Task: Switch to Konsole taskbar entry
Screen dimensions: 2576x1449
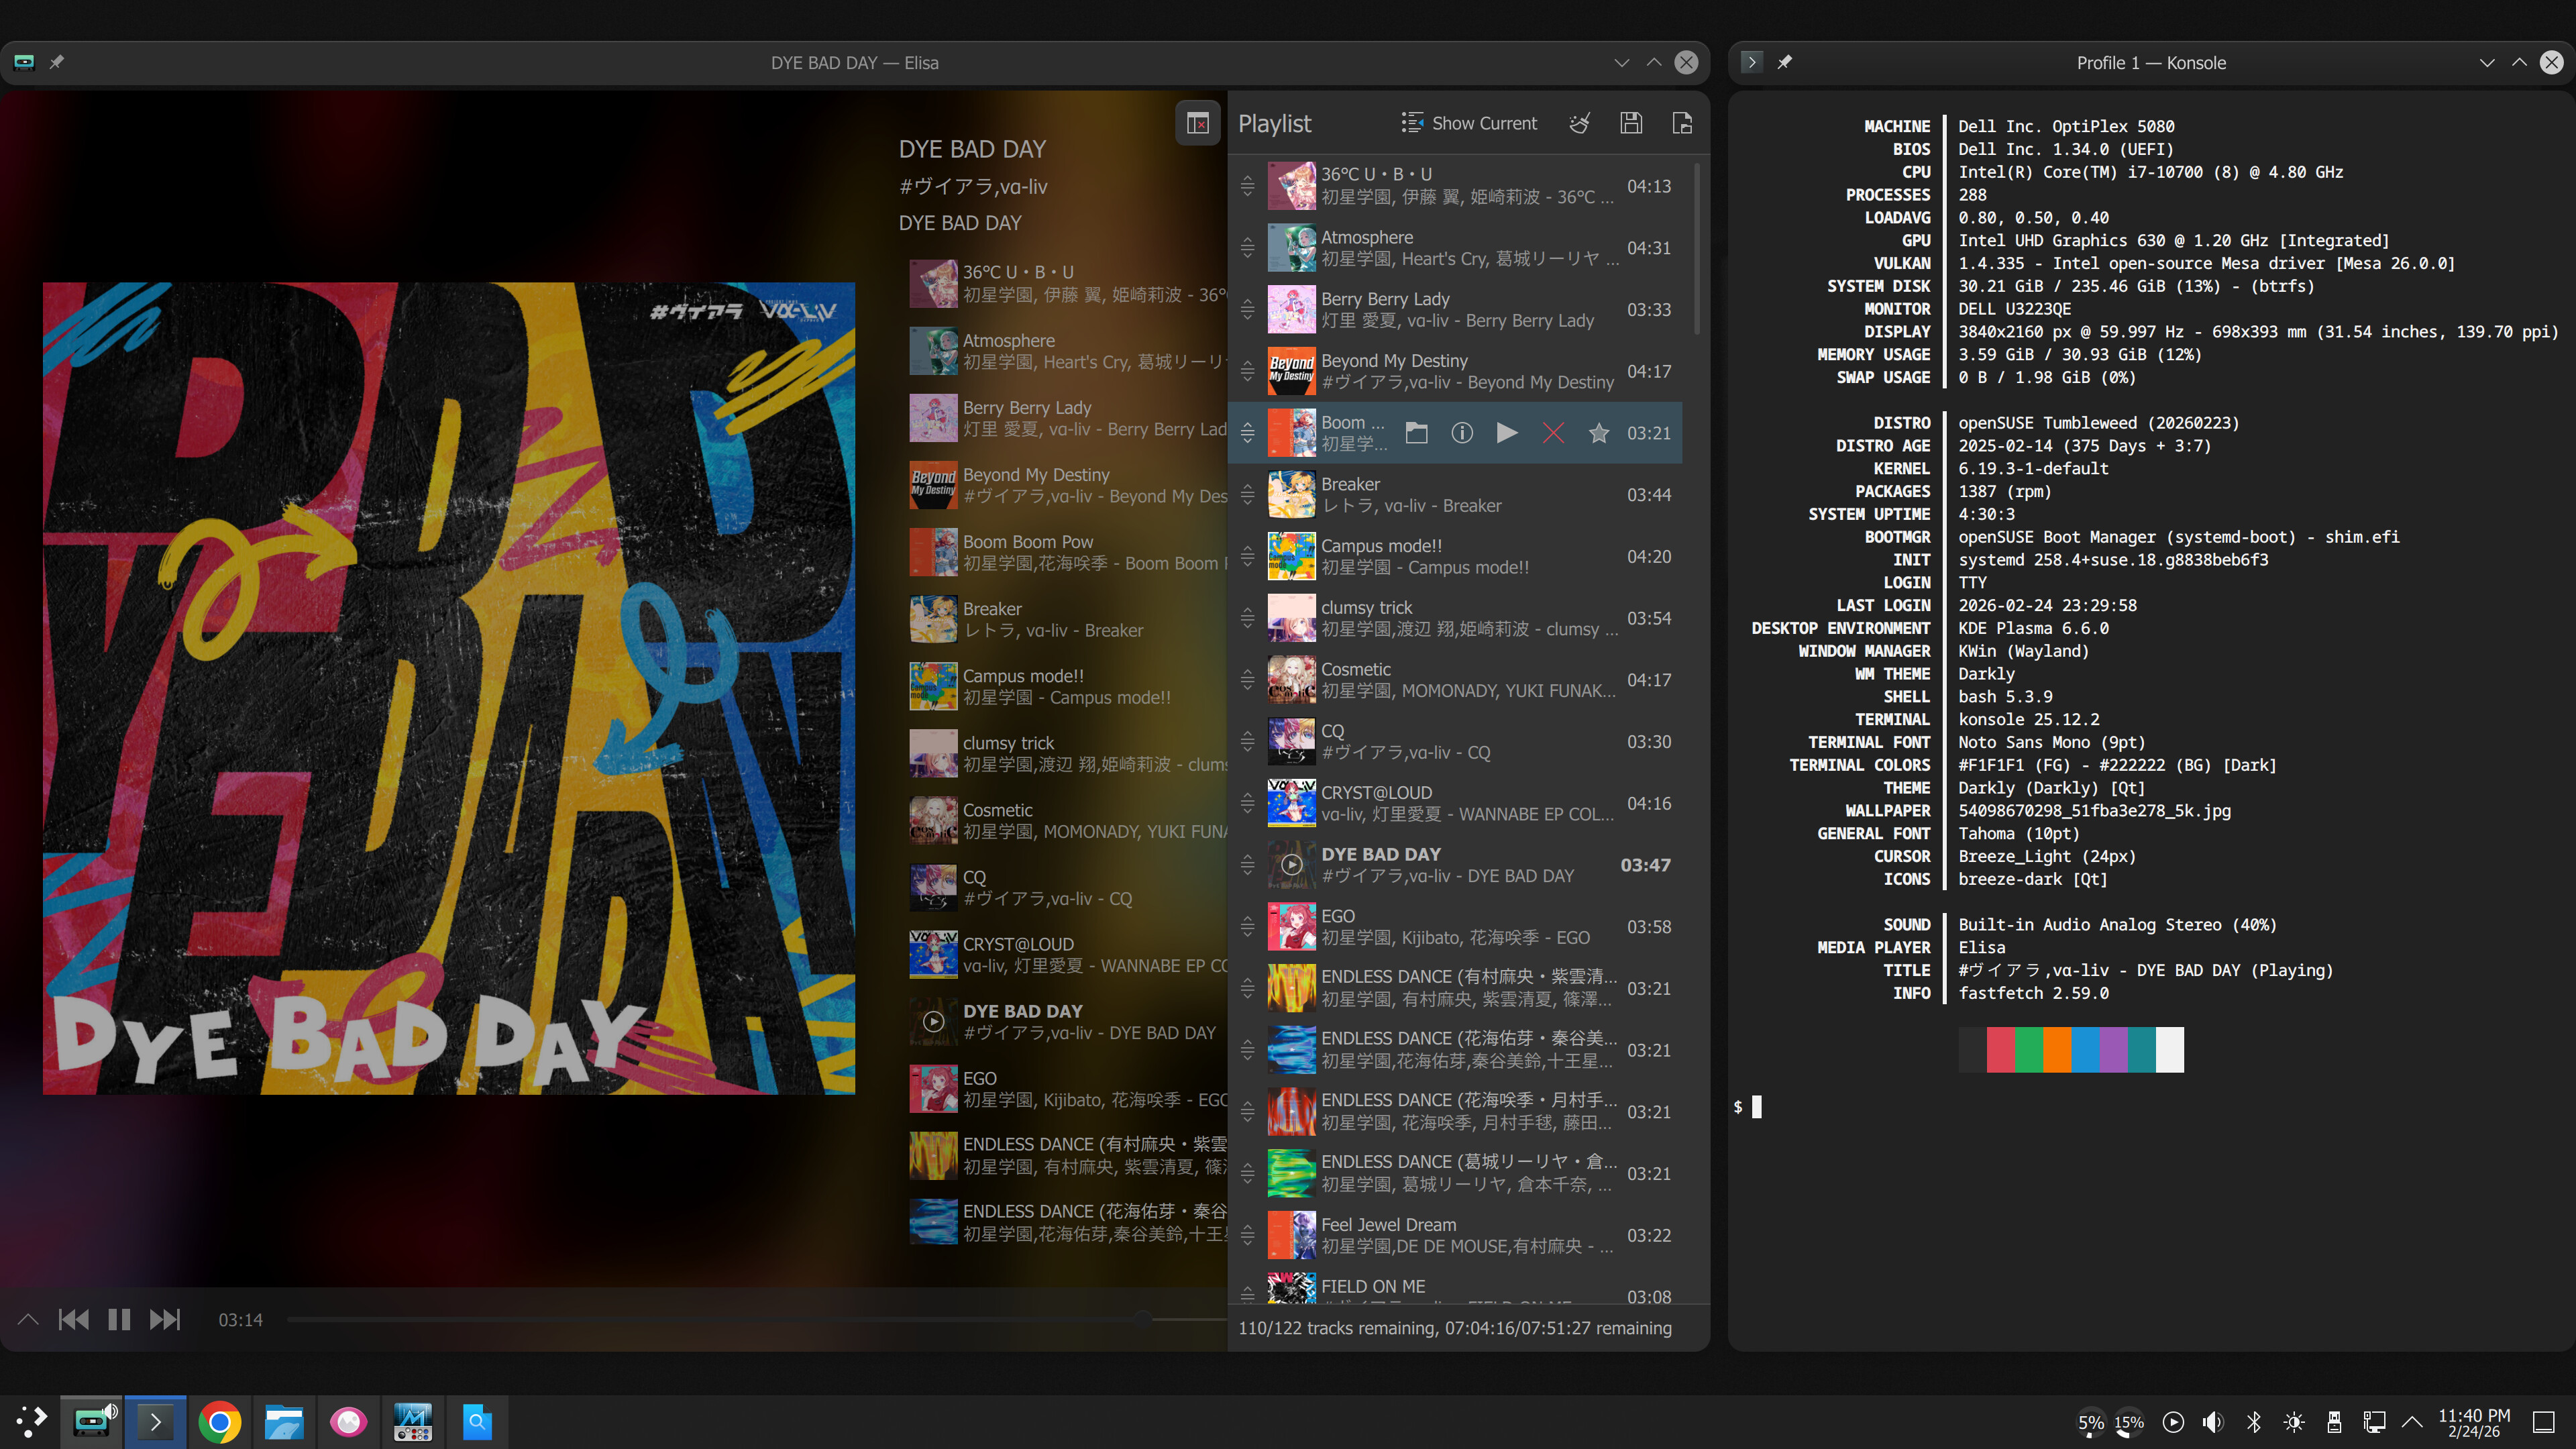Action: pyautogui.click(x=155, y=1422)
